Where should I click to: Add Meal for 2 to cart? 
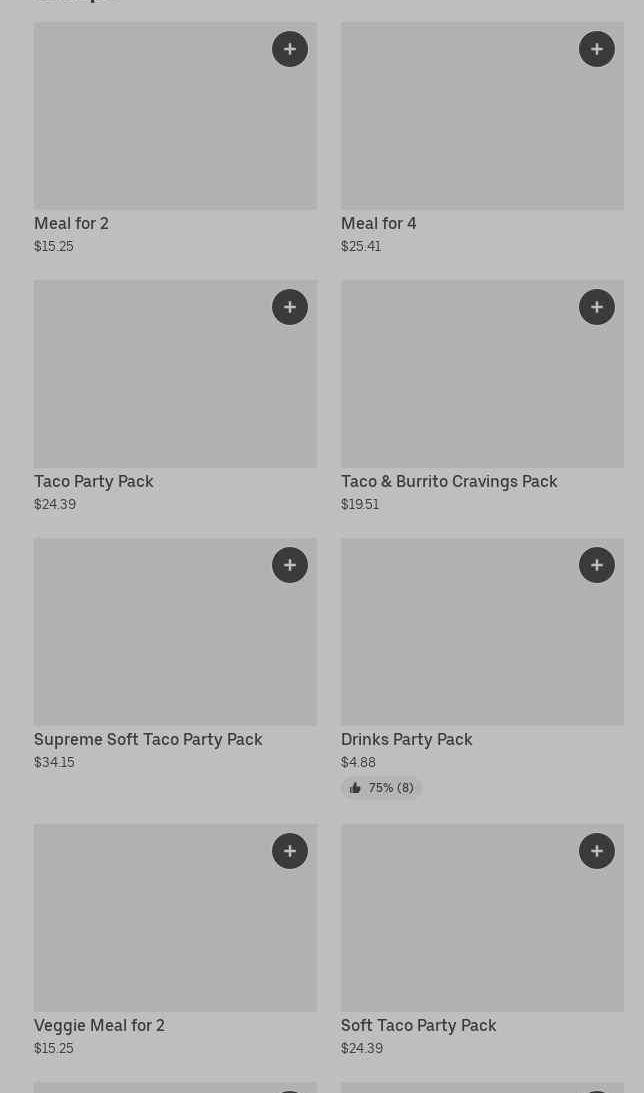pyautogui.click(x=290, y=49)
